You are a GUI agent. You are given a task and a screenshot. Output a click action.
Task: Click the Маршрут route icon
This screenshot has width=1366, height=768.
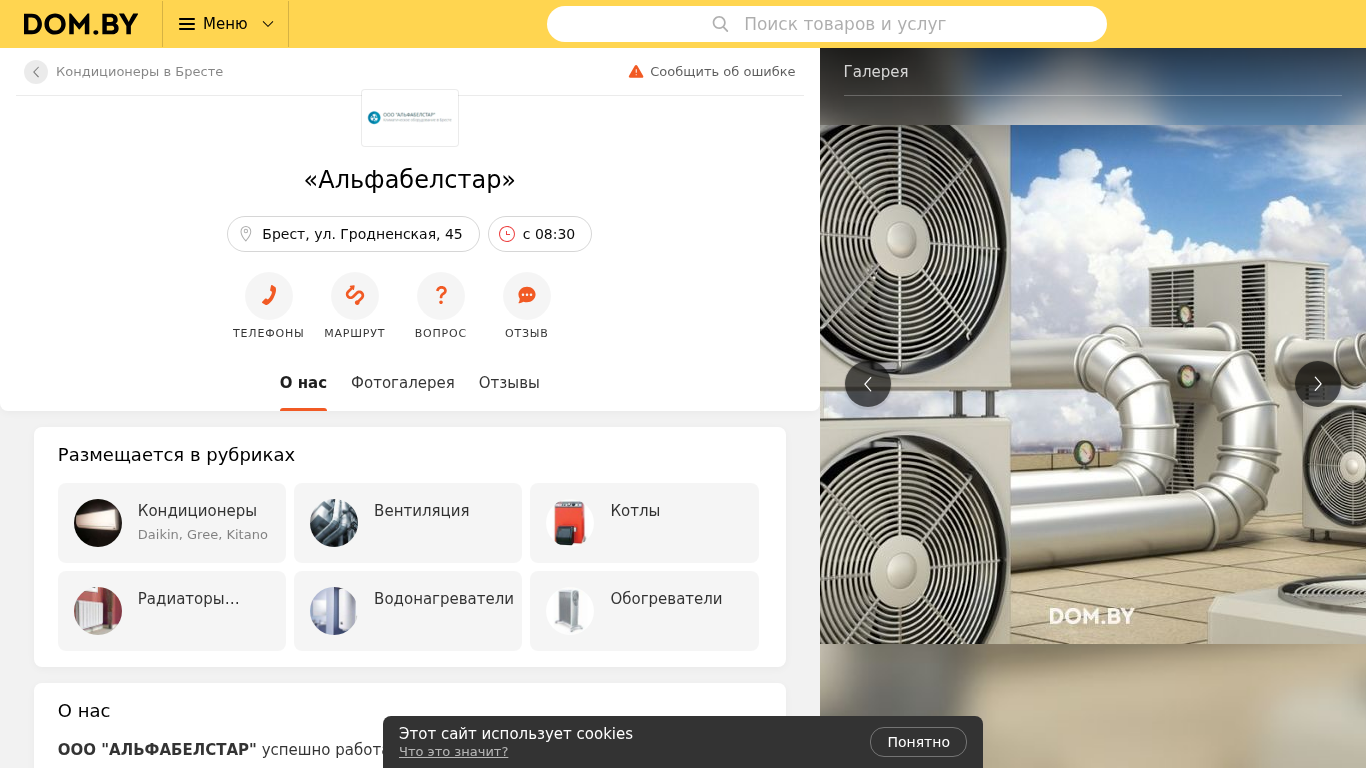point(355,296)
